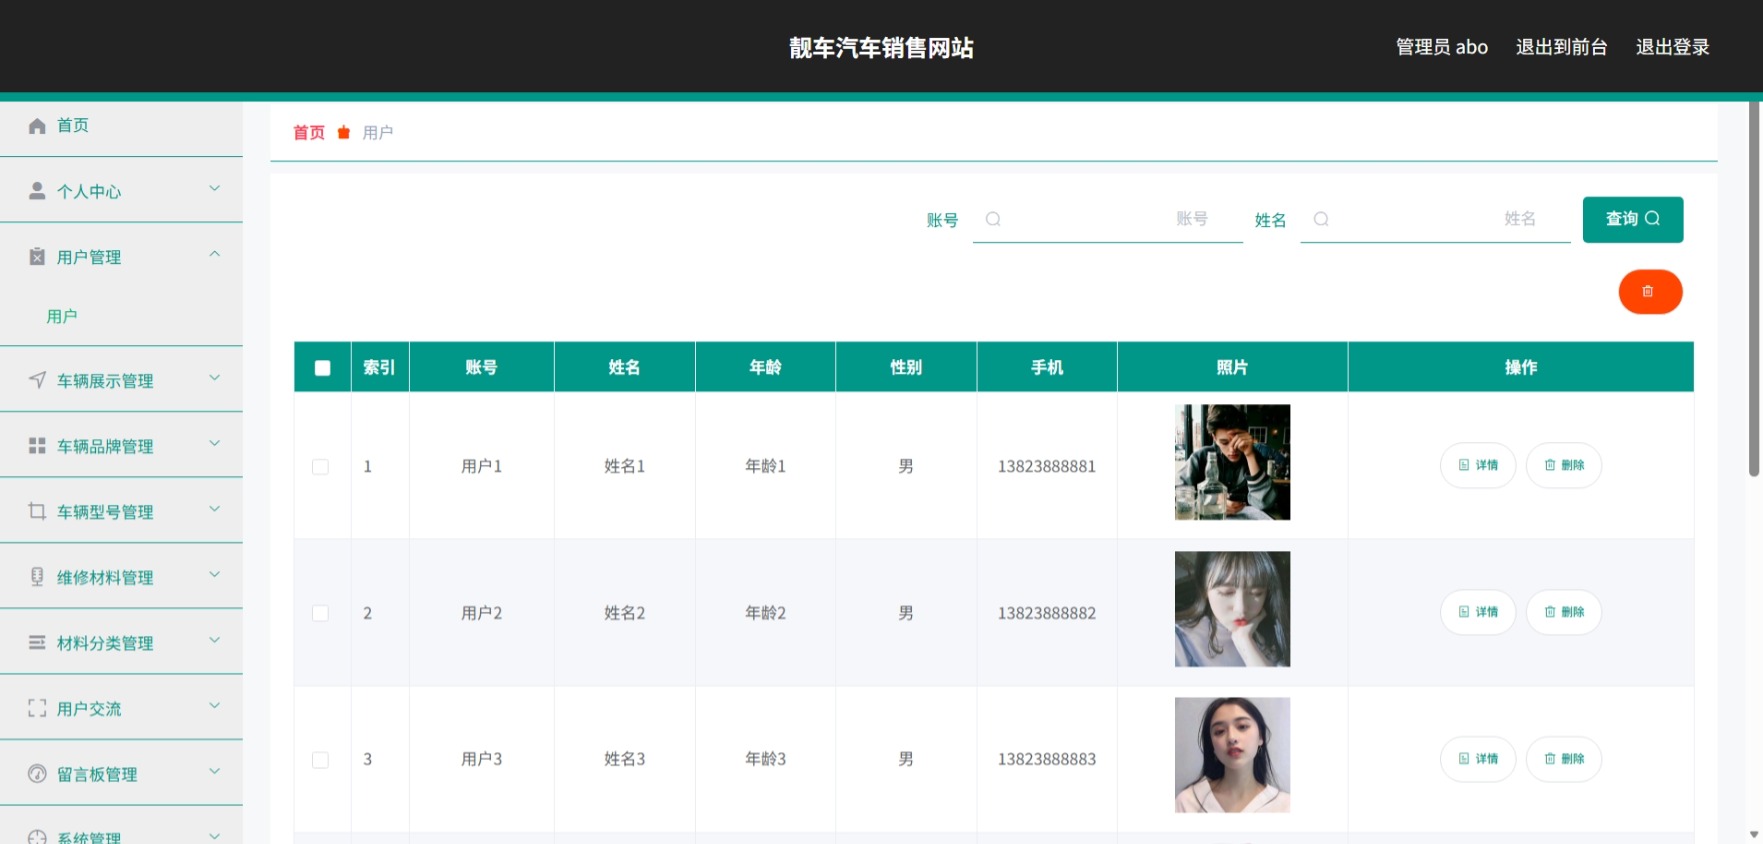This screenshot has width=1763, height=844.
Task: Open 详情 for row 用户1
Action: [x=1478, y=465]
